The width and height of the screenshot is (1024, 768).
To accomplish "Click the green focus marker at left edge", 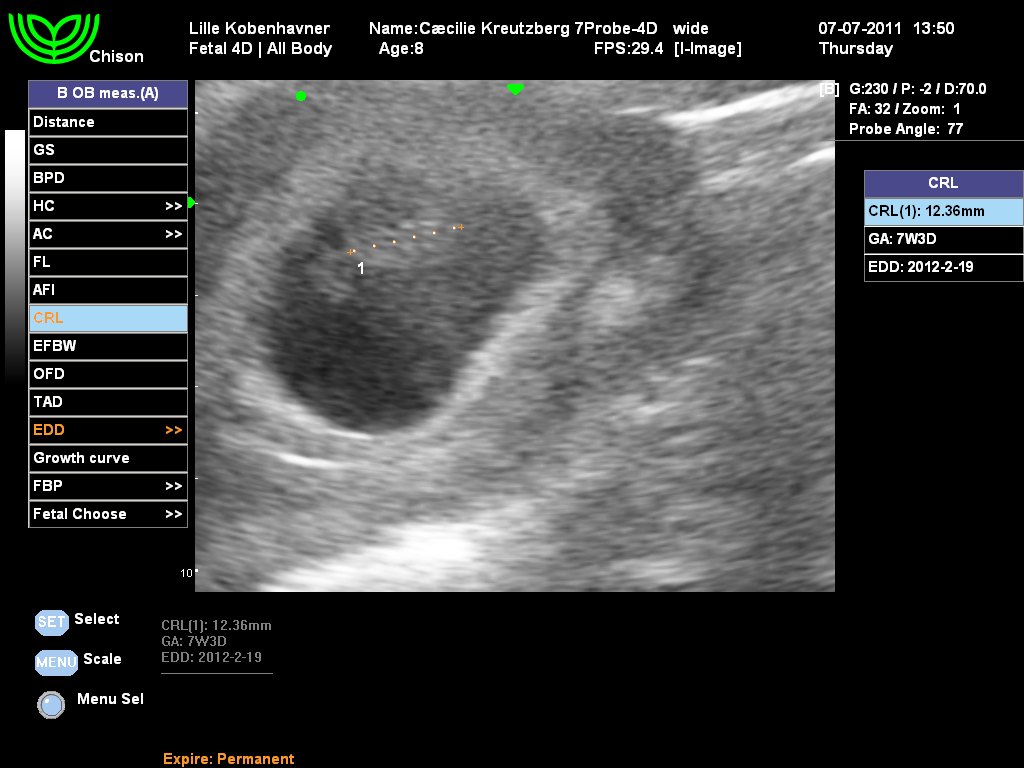I will tap(190, 202).
